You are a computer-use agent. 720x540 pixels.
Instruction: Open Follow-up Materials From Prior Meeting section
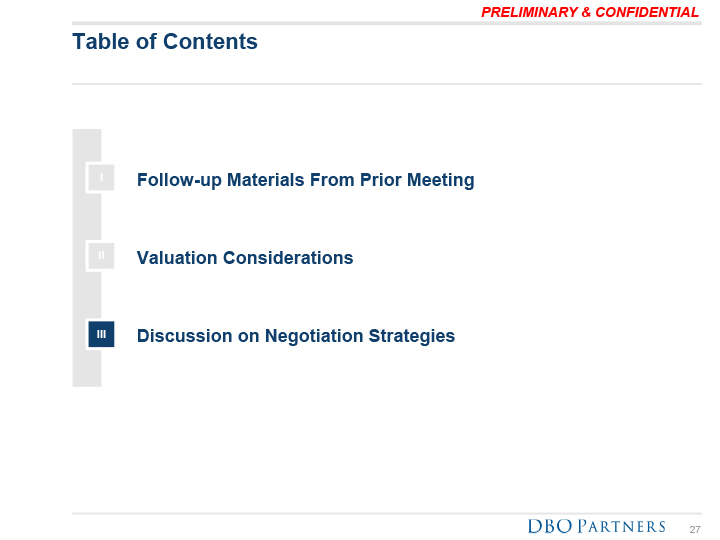[x=305, y=181]
